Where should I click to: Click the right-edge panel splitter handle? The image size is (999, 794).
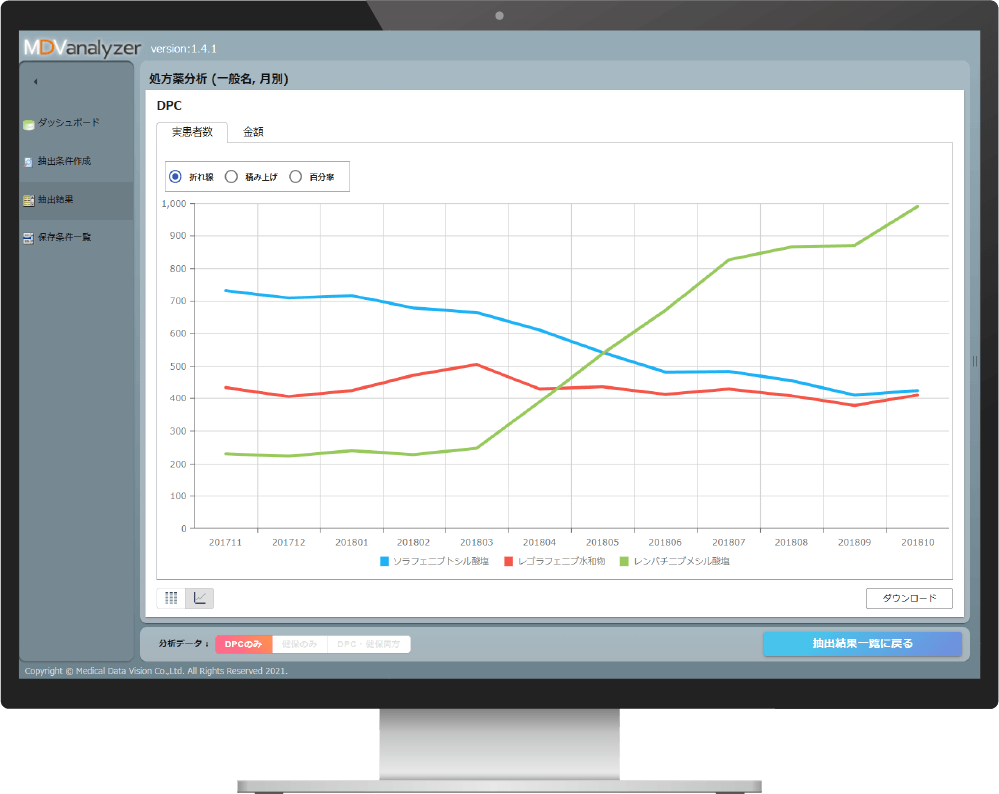[x=975, y=361]
